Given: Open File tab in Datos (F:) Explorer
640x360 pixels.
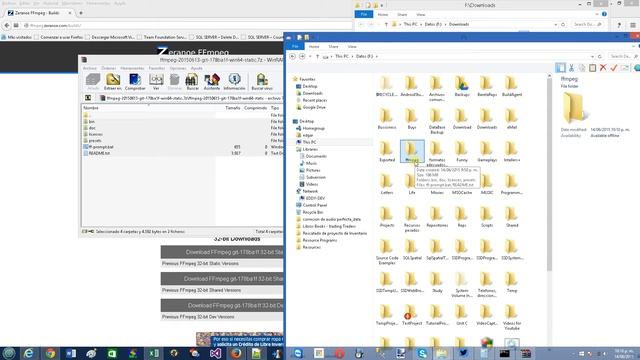Looking at the screenshot, I should coord(295,47).
